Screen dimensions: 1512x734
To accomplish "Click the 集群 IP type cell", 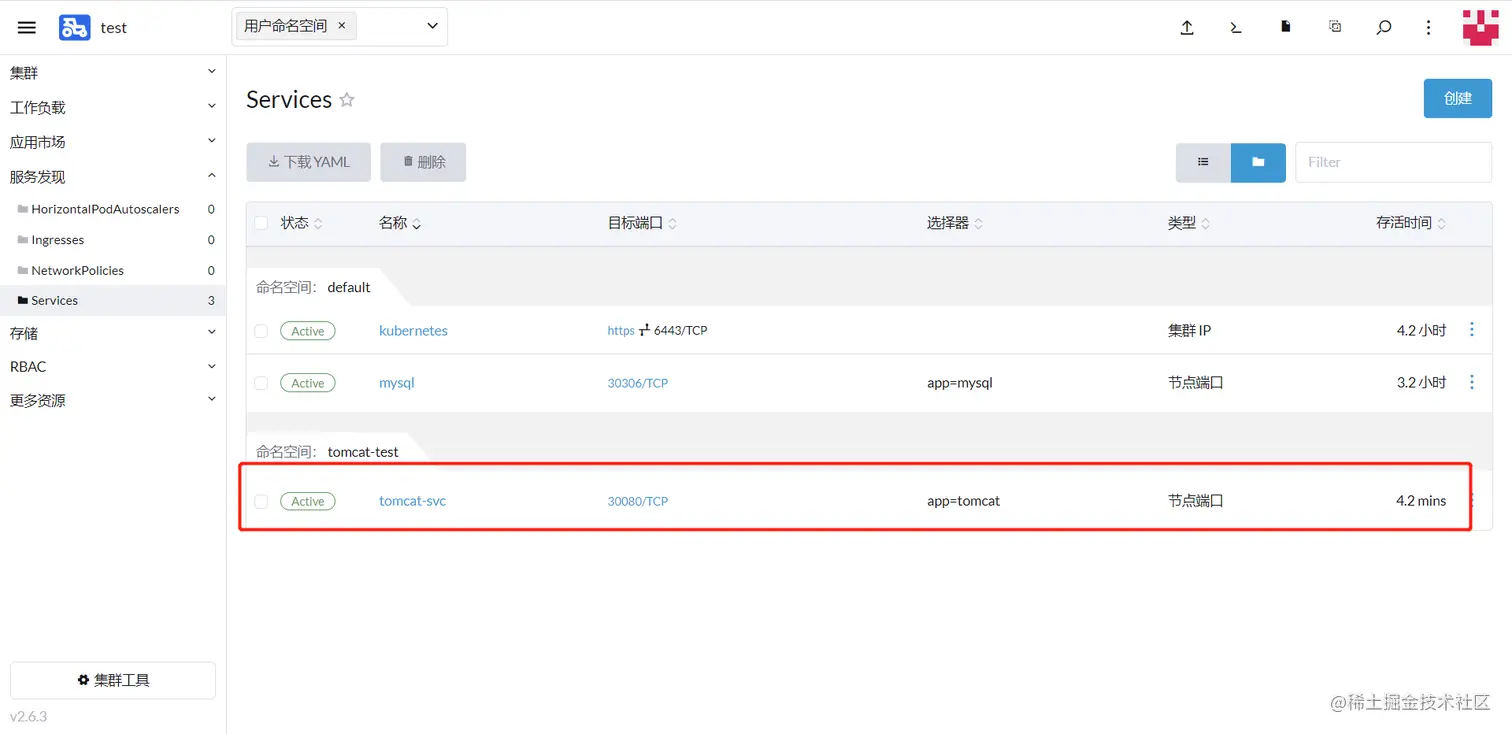I will (1189, 331).
